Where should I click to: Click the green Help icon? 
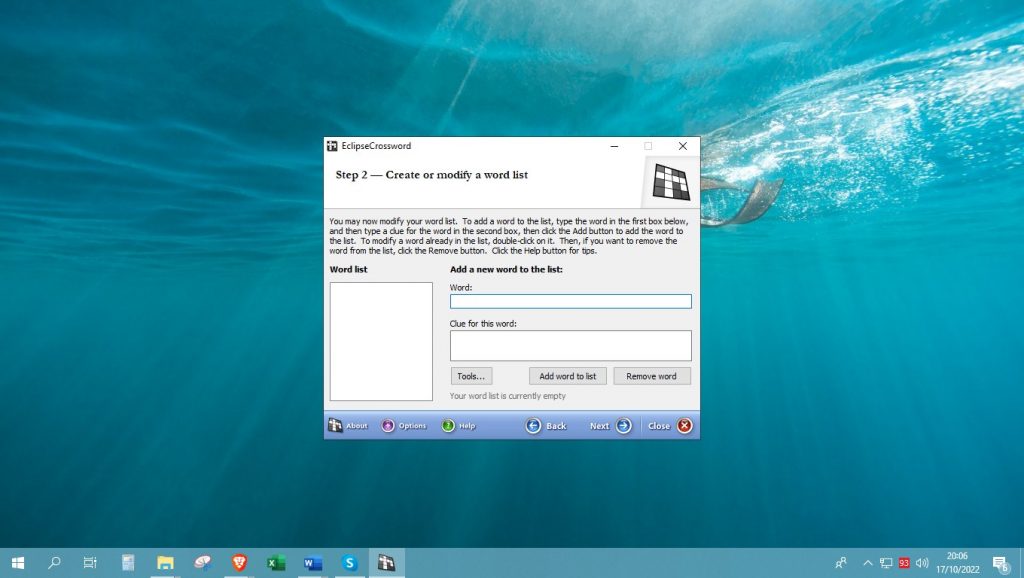pyautogui.click(x=458, y=426)
